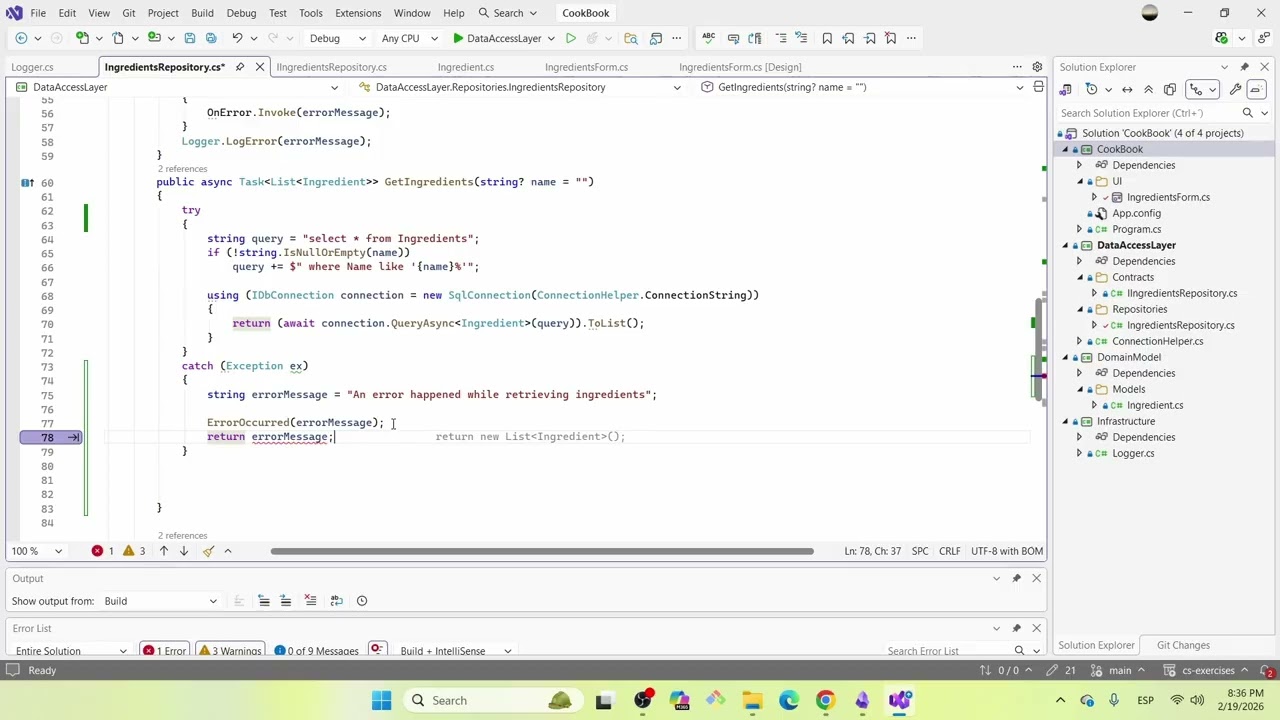Click Show All Files icon in Solution Explorer
The width and height of the screenshot is (1280, 720).
(1170, 89)
